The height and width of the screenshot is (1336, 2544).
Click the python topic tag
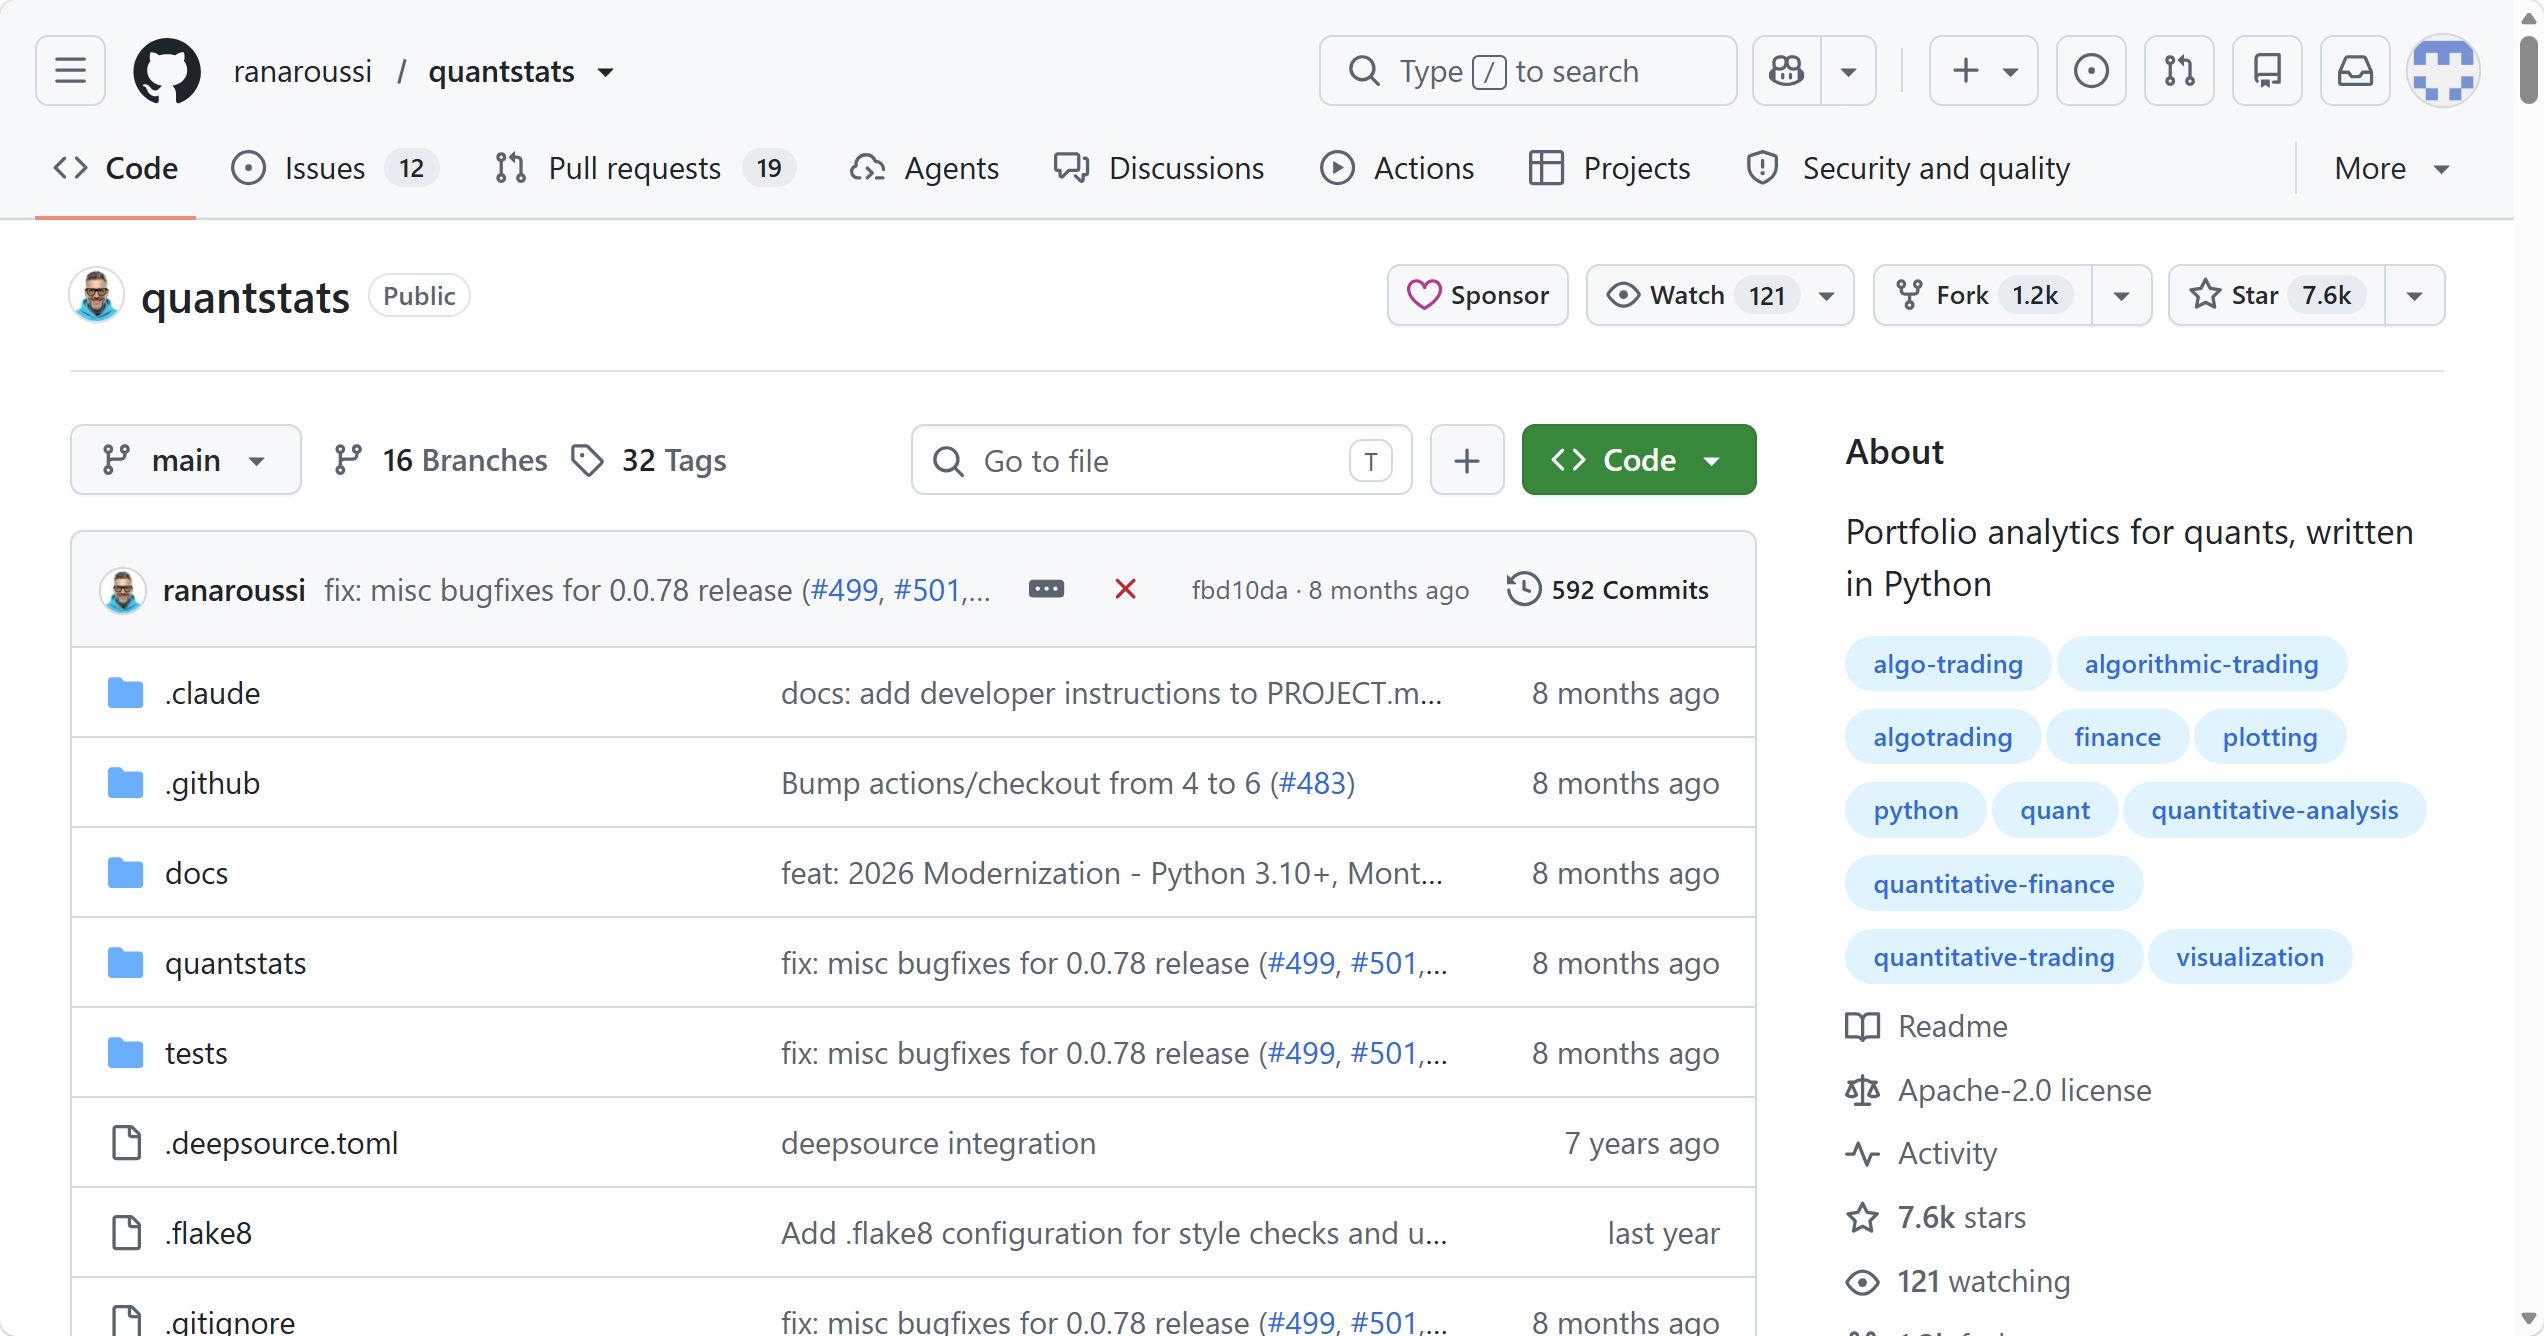(1915, 810)
